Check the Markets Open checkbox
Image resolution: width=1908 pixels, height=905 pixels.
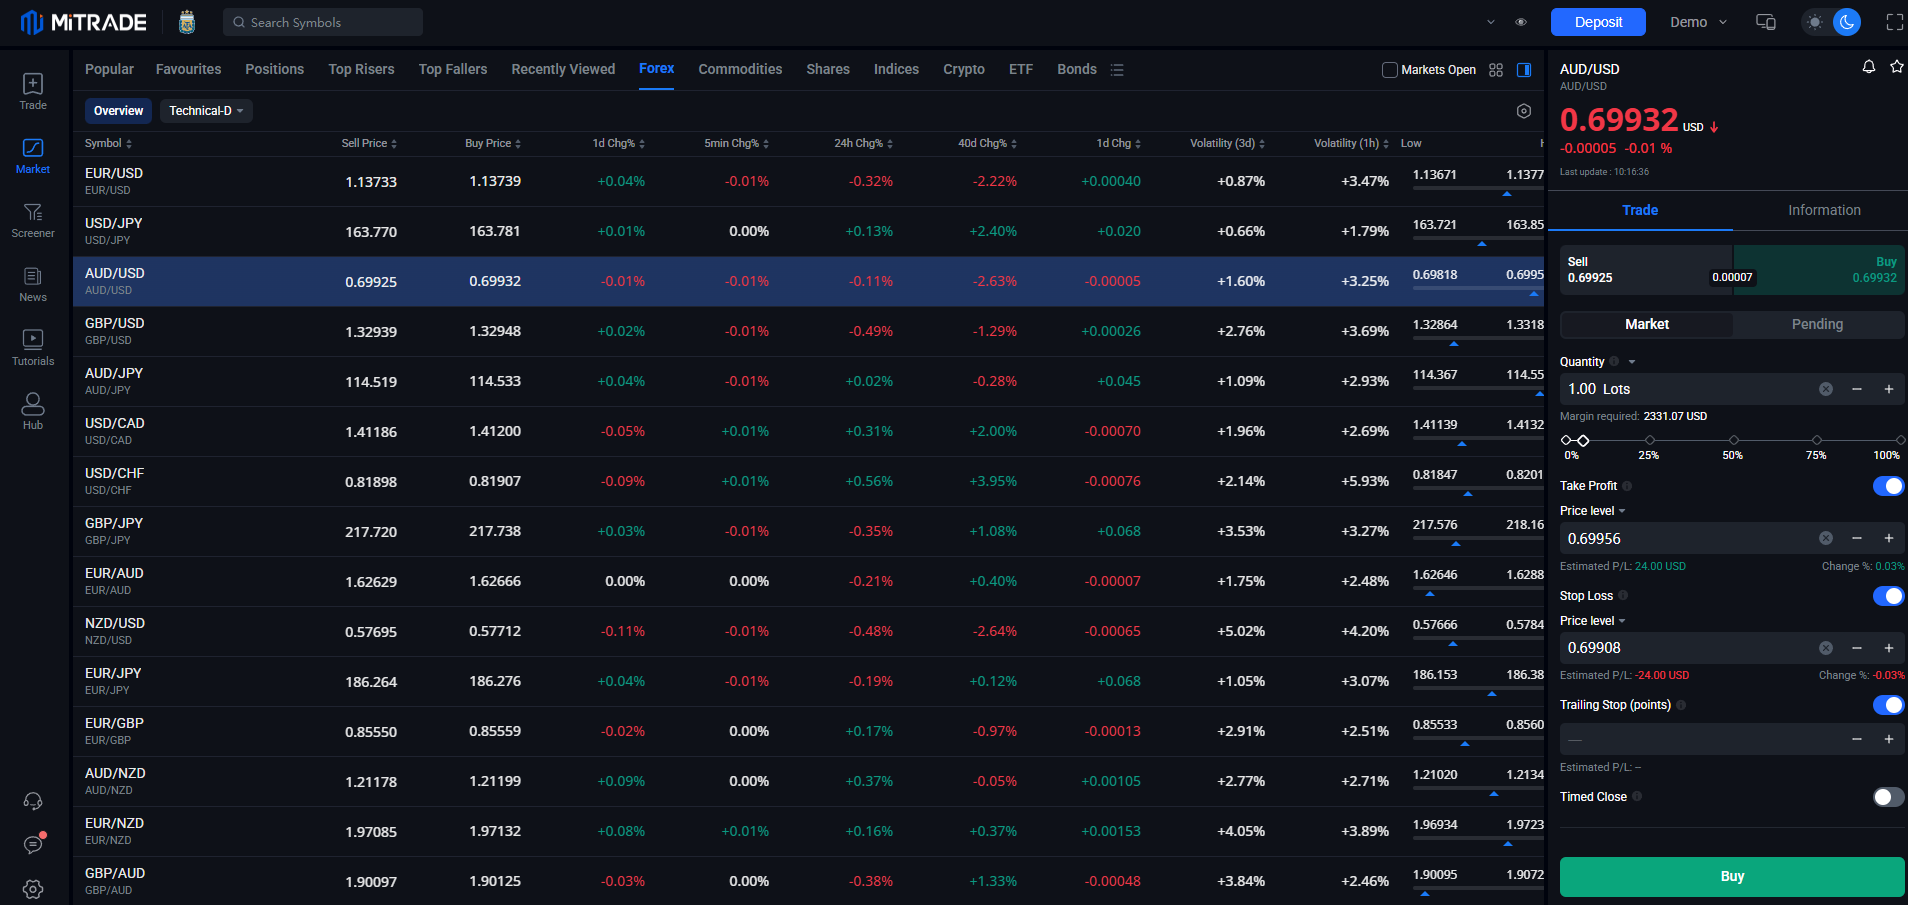(x=1389, y=70)
